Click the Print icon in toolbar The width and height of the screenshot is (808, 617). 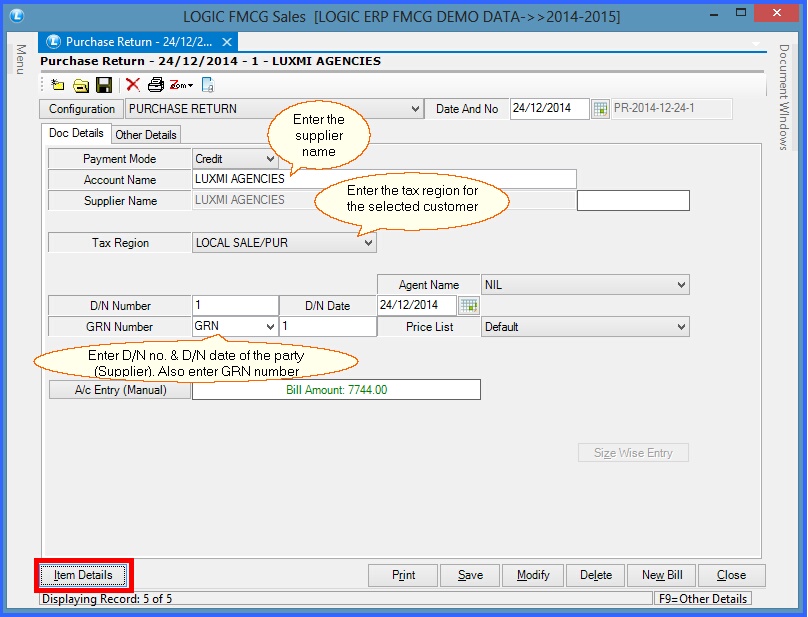(156, 85)
